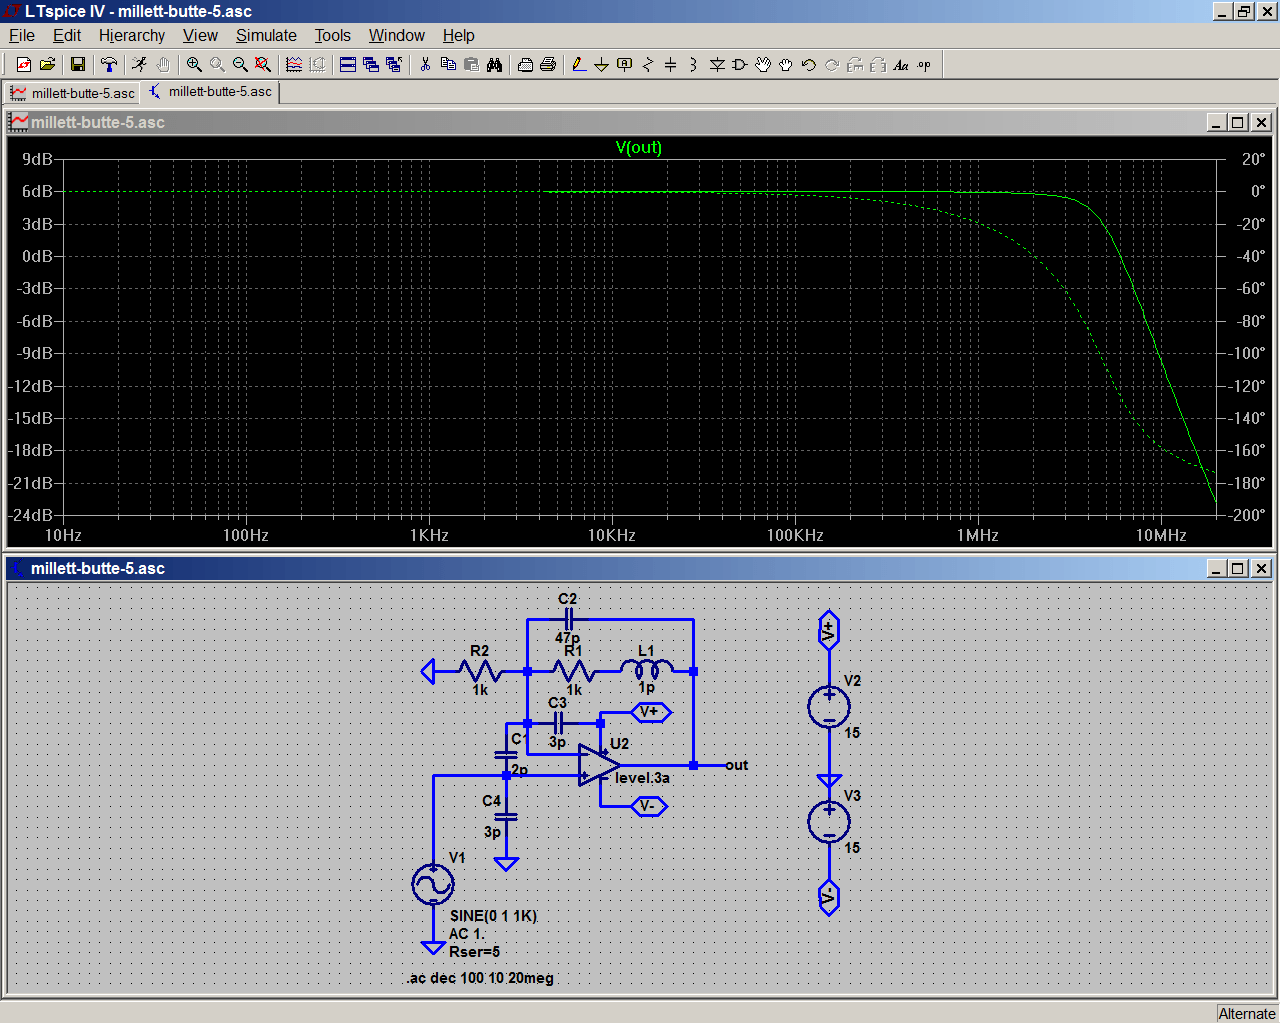Click the 6dB magnitude axis label
Image resolution: width=1280 pixels, height=1024 pixels.
pos(37,191)
